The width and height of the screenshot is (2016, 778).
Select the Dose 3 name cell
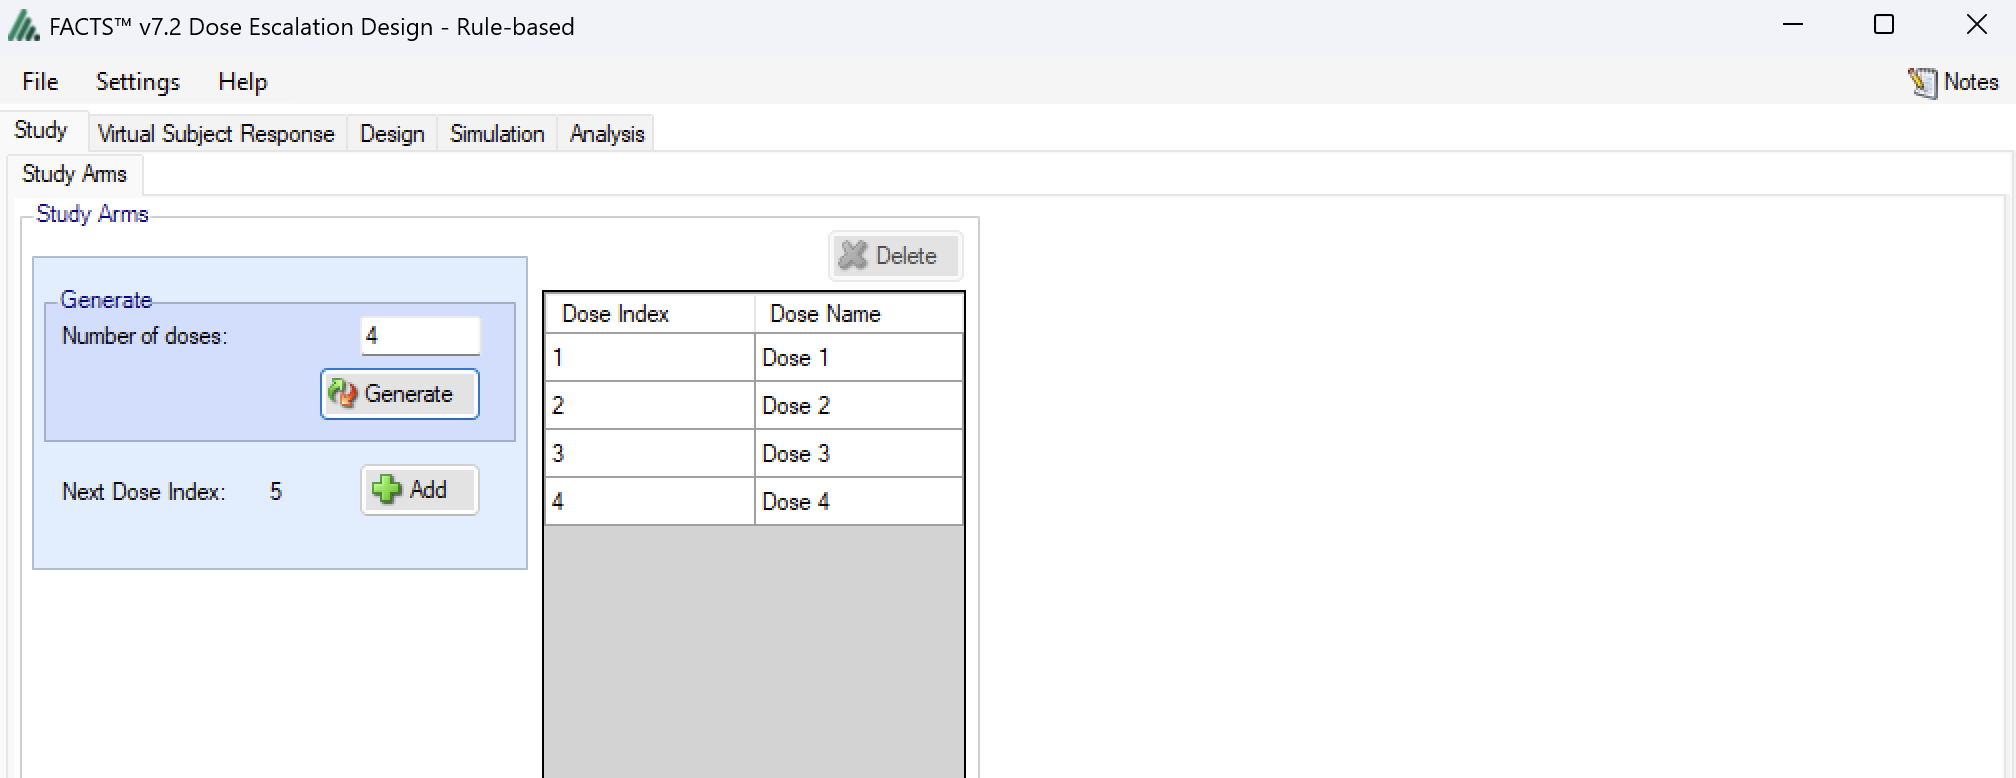(x=857, y=454)
